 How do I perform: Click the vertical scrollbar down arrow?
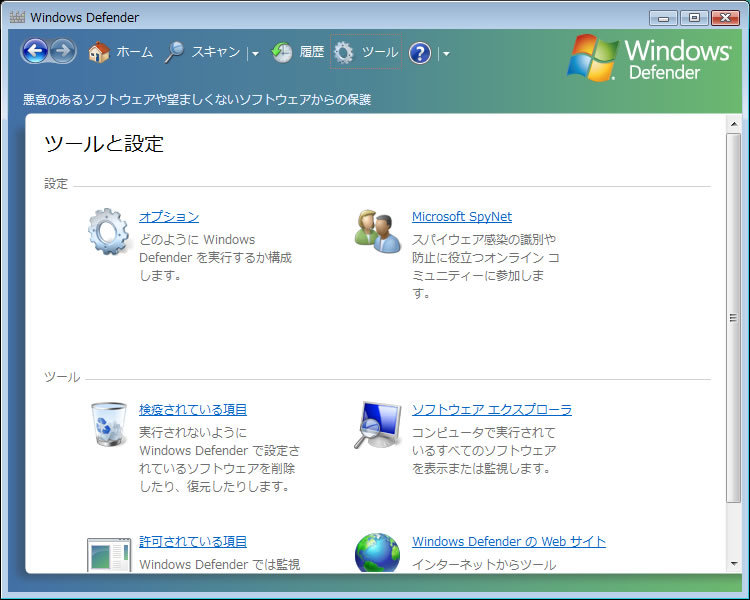click(x=733, y=564)
